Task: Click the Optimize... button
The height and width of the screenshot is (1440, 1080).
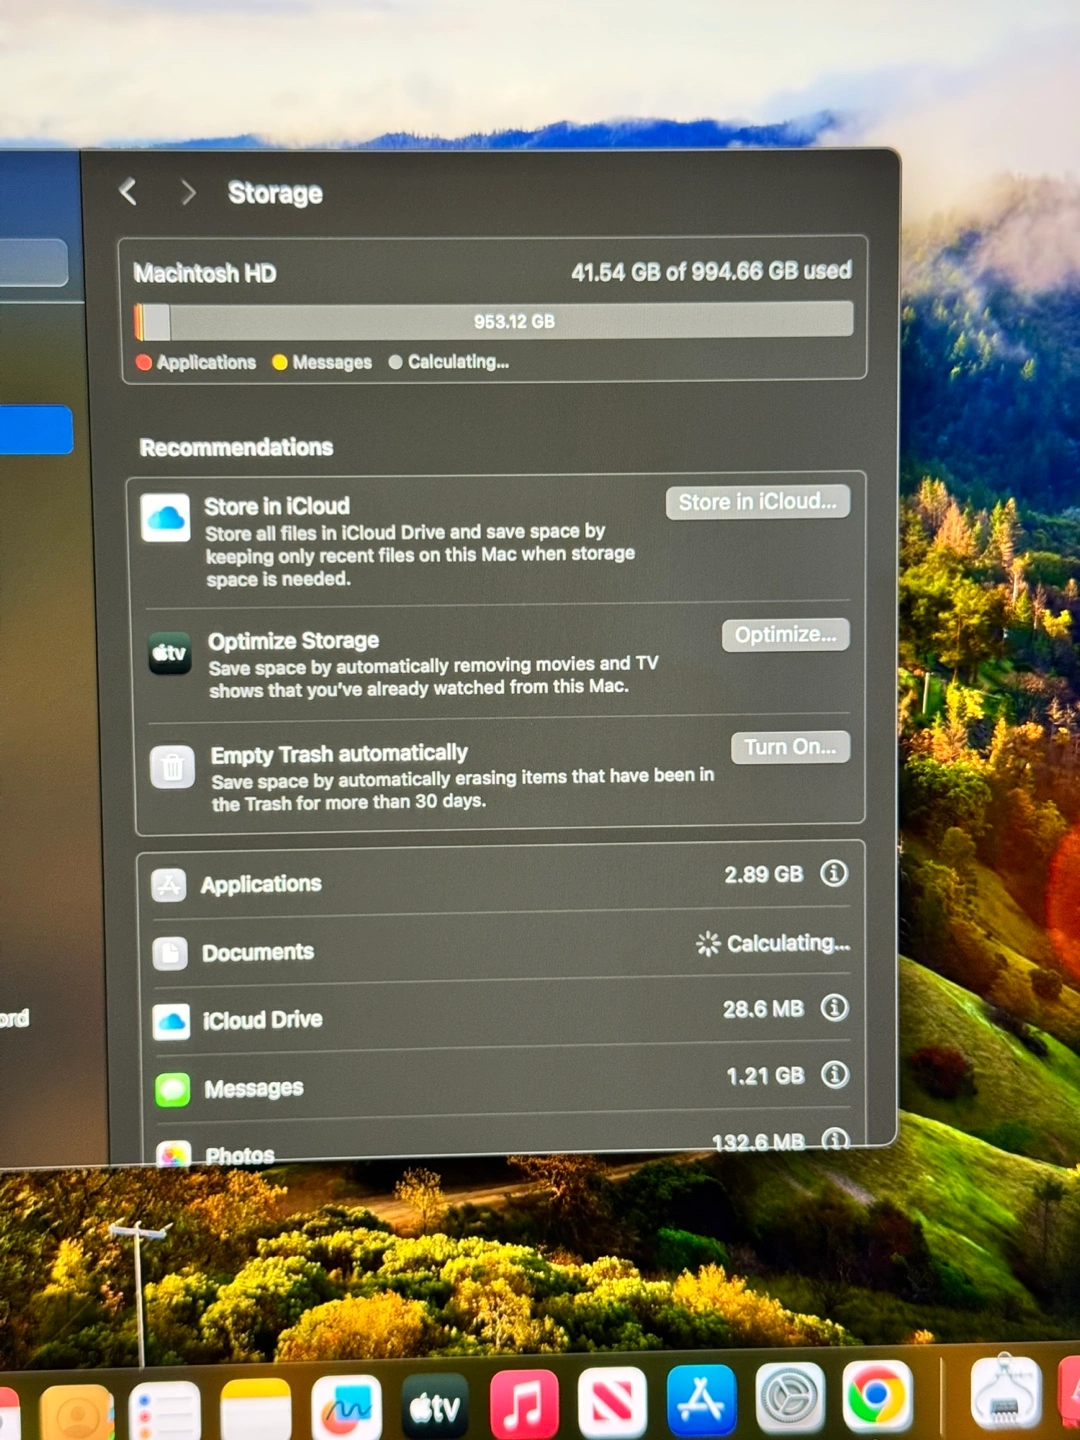Action: pos(786,635)
